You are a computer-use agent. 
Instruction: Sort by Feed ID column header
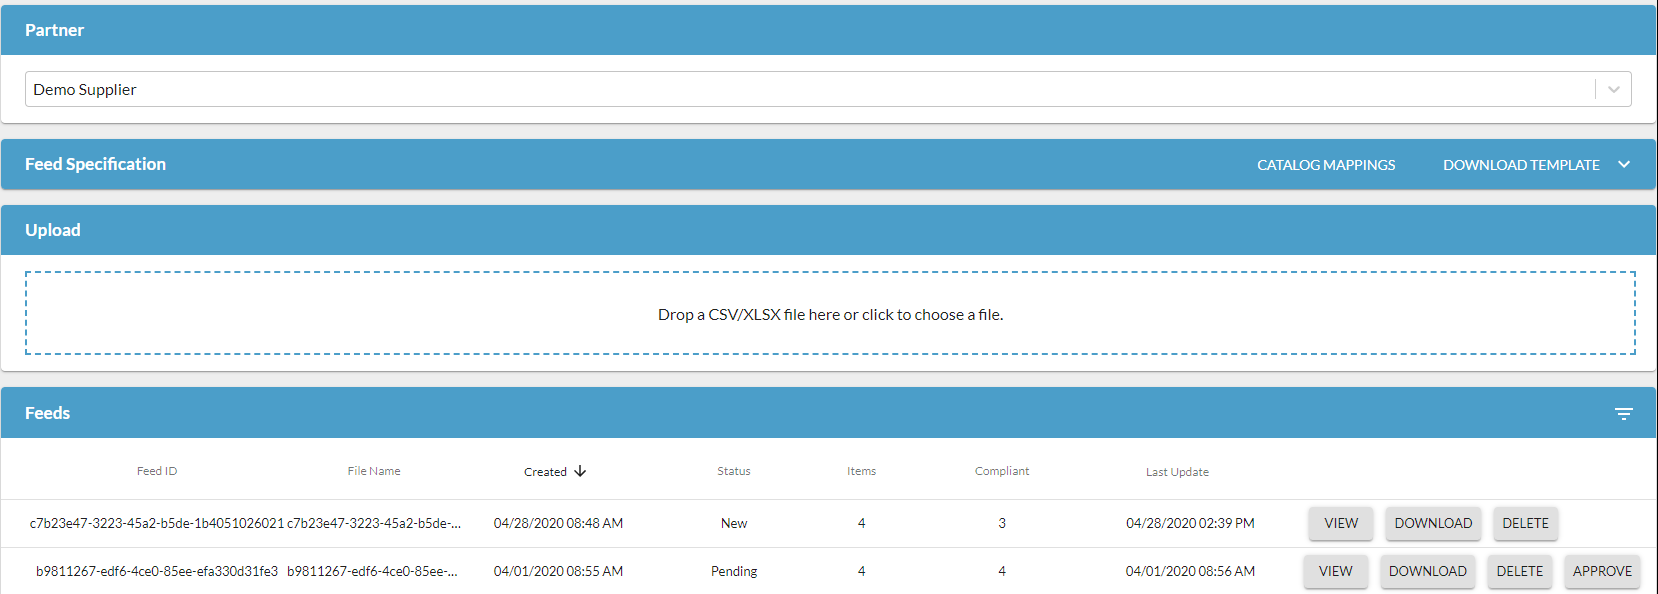(x=157, y=471)
